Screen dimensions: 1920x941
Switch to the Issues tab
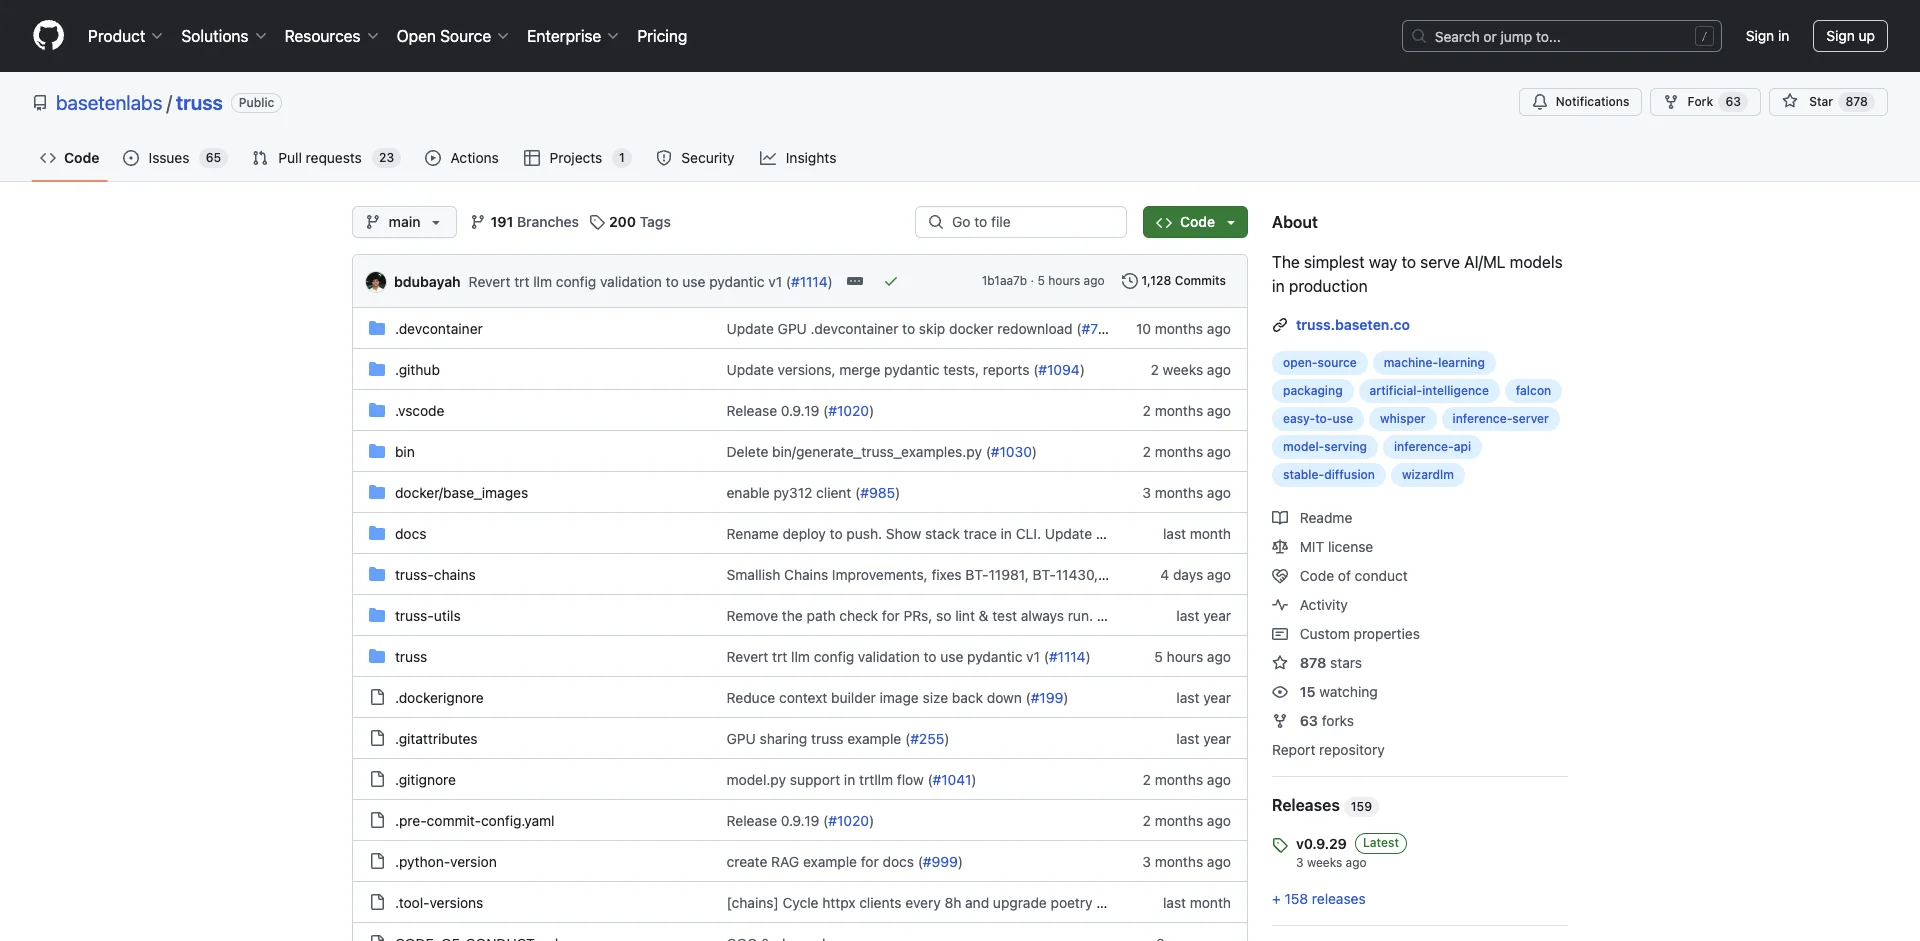tap(175, 158)
